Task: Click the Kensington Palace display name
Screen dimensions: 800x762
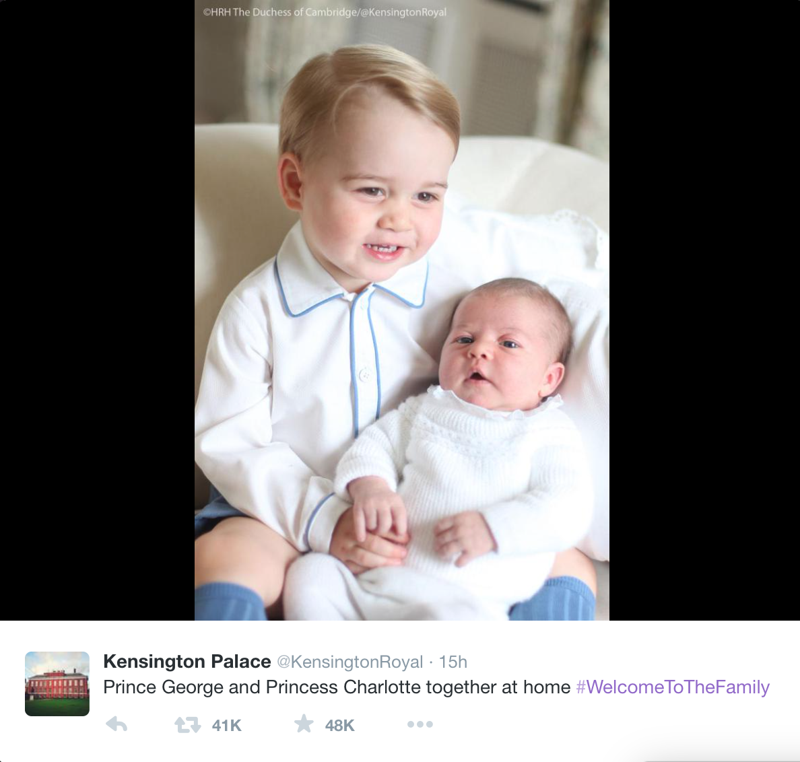Action: [187, 662]
